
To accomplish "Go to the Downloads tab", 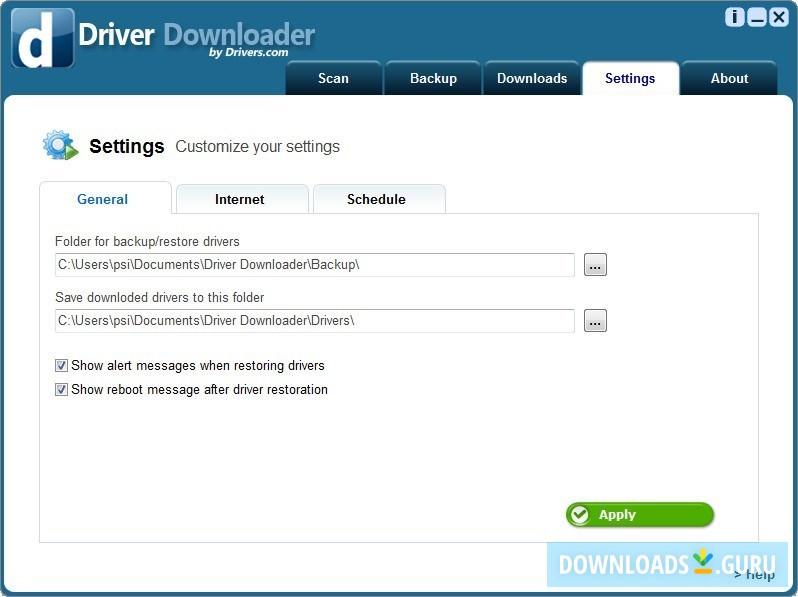I will click(x=532, y=78).
